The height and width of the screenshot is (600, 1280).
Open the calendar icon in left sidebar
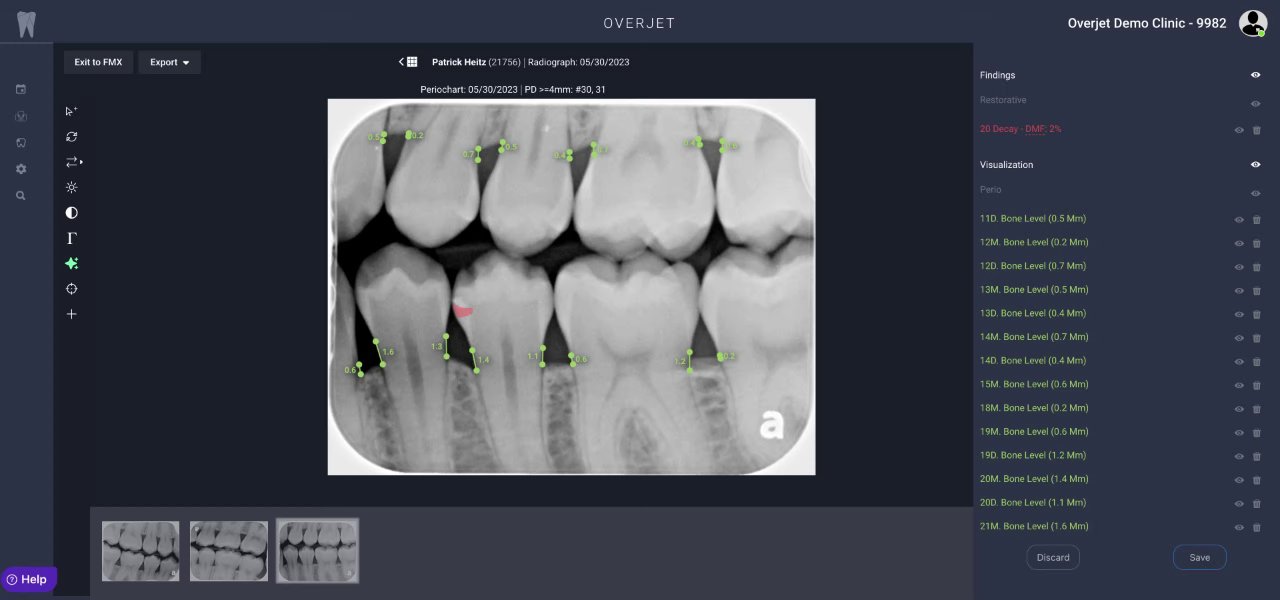pos(21,89)
